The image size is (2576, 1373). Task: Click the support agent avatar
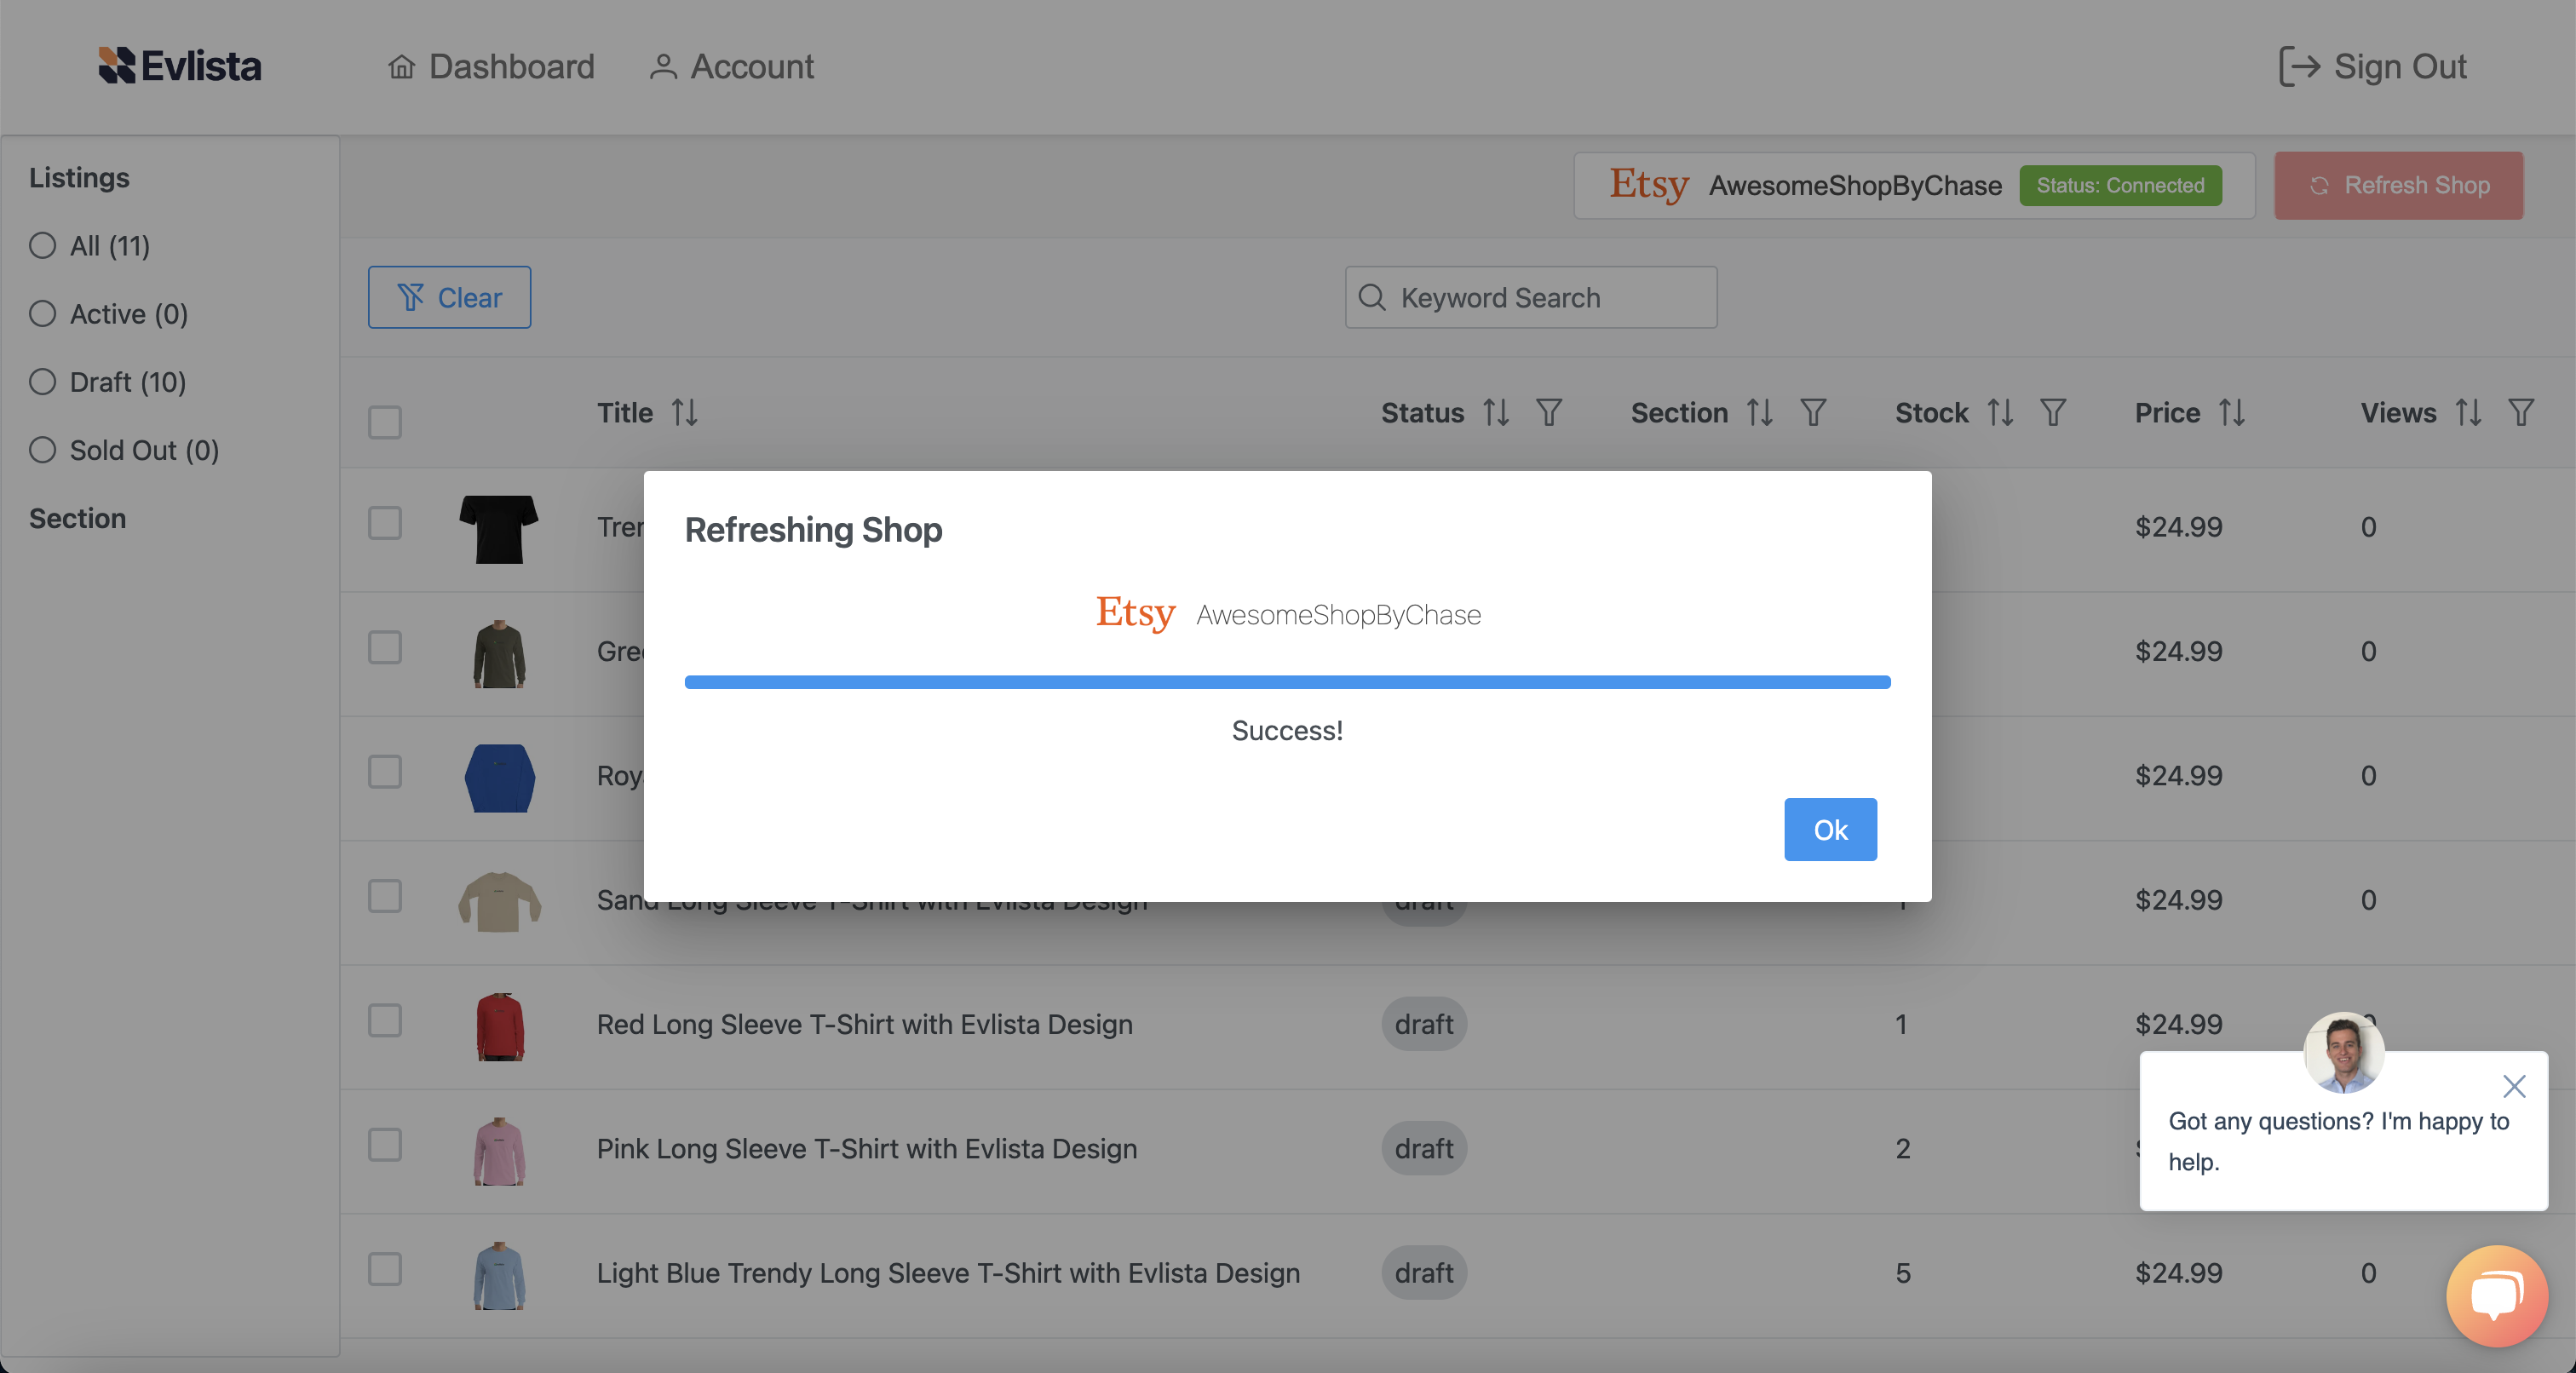click(x=2344, y=1052)
